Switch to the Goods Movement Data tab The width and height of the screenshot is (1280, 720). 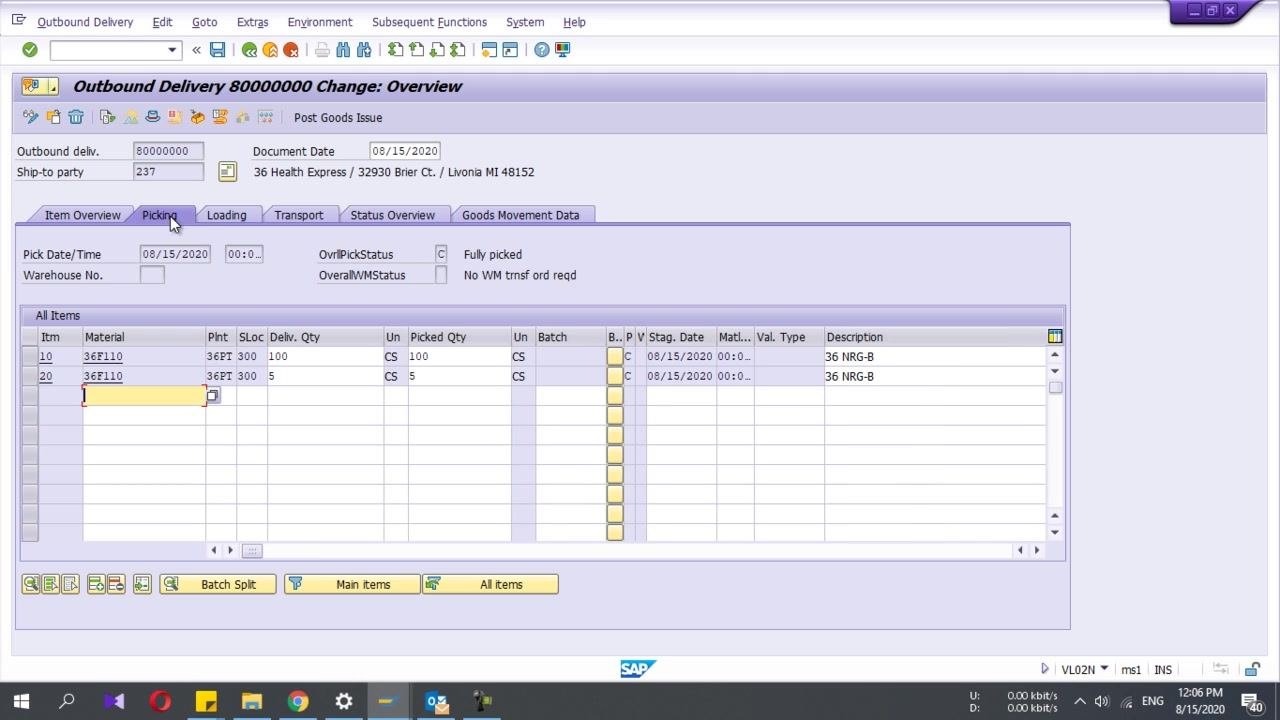[x=520, y=215]
